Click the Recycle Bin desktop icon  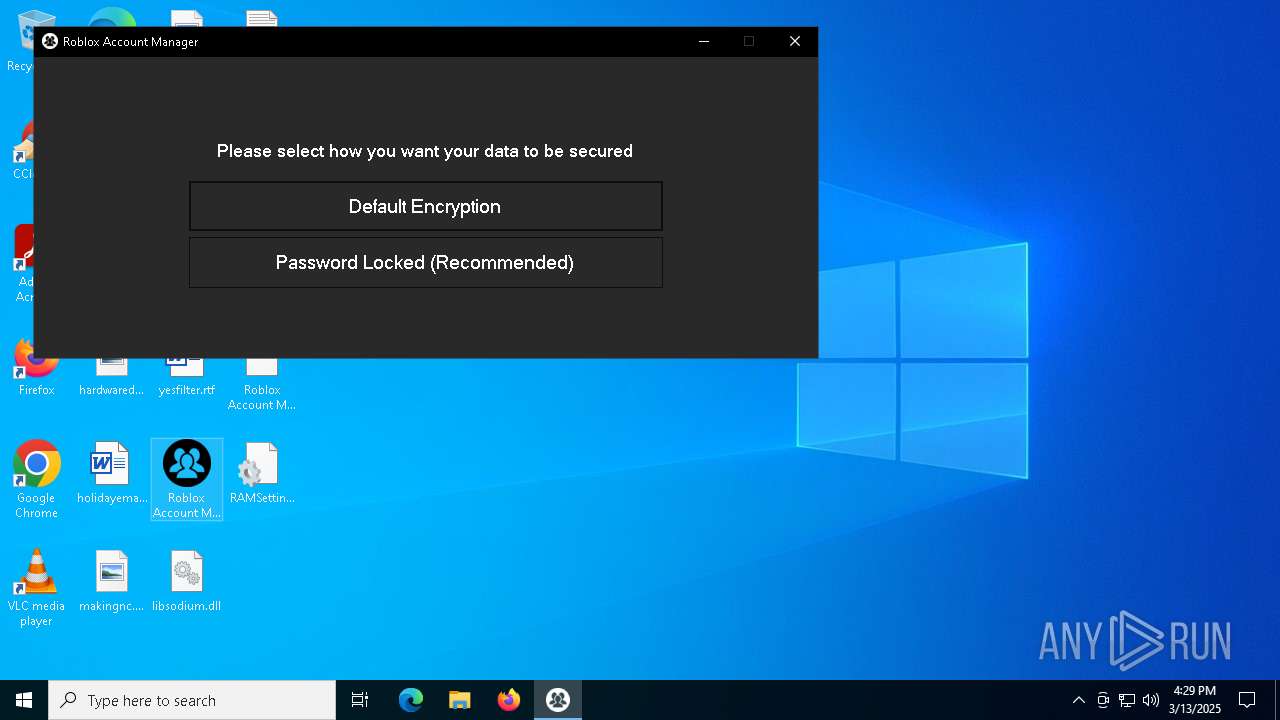[x=18, y=40]
